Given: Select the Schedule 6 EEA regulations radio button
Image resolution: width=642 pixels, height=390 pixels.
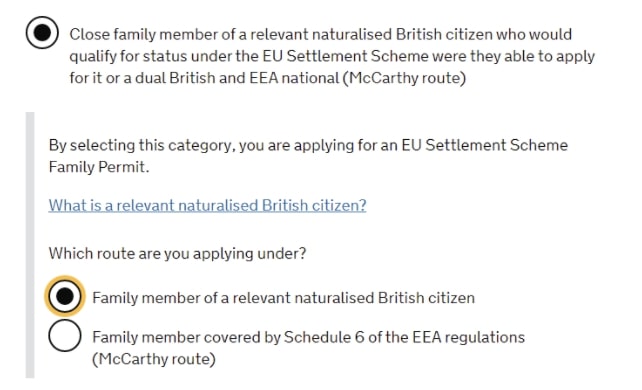Looking at the screenshot, I should click(x=65, y=336).
